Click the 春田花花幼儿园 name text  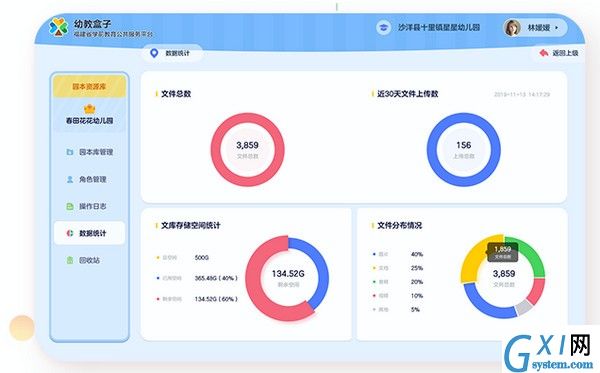click(89, 121)
